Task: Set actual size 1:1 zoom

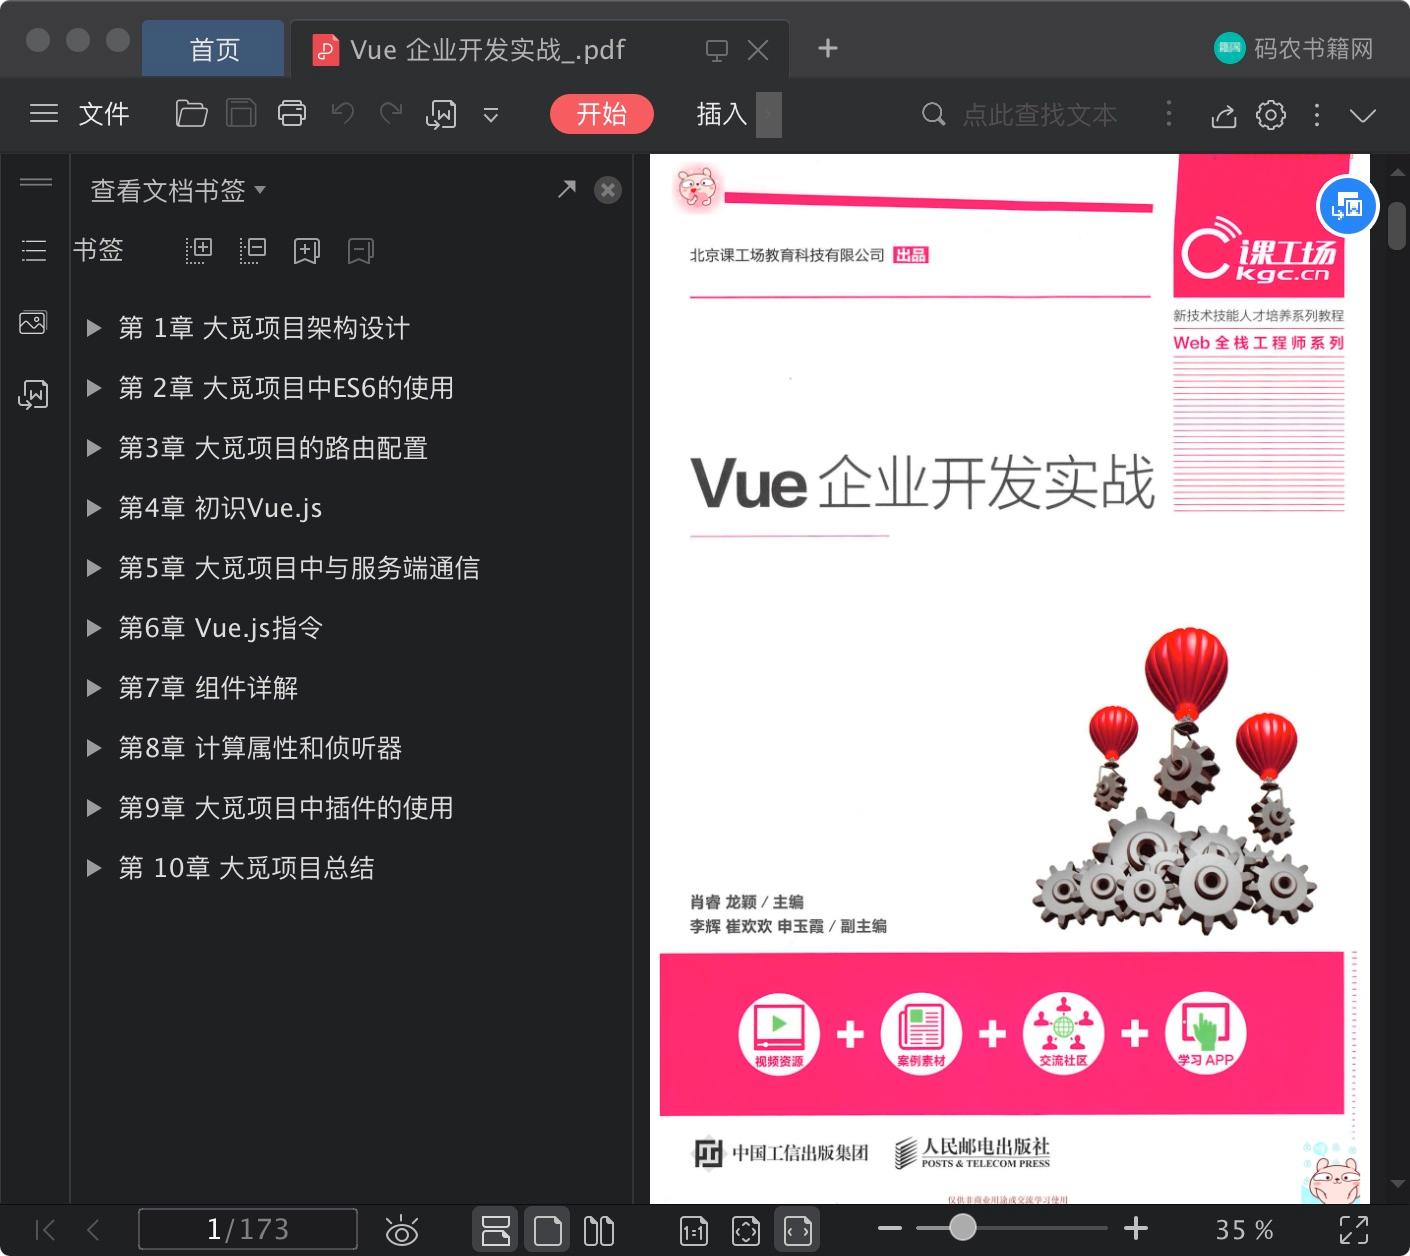Action: pyautogui.click(x=694, y=1231)
